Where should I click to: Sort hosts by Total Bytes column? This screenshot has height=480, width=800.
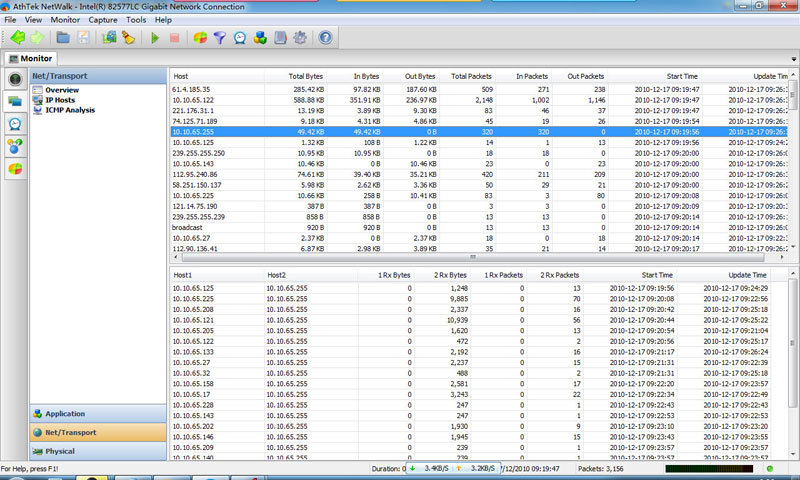coord(306,76)
